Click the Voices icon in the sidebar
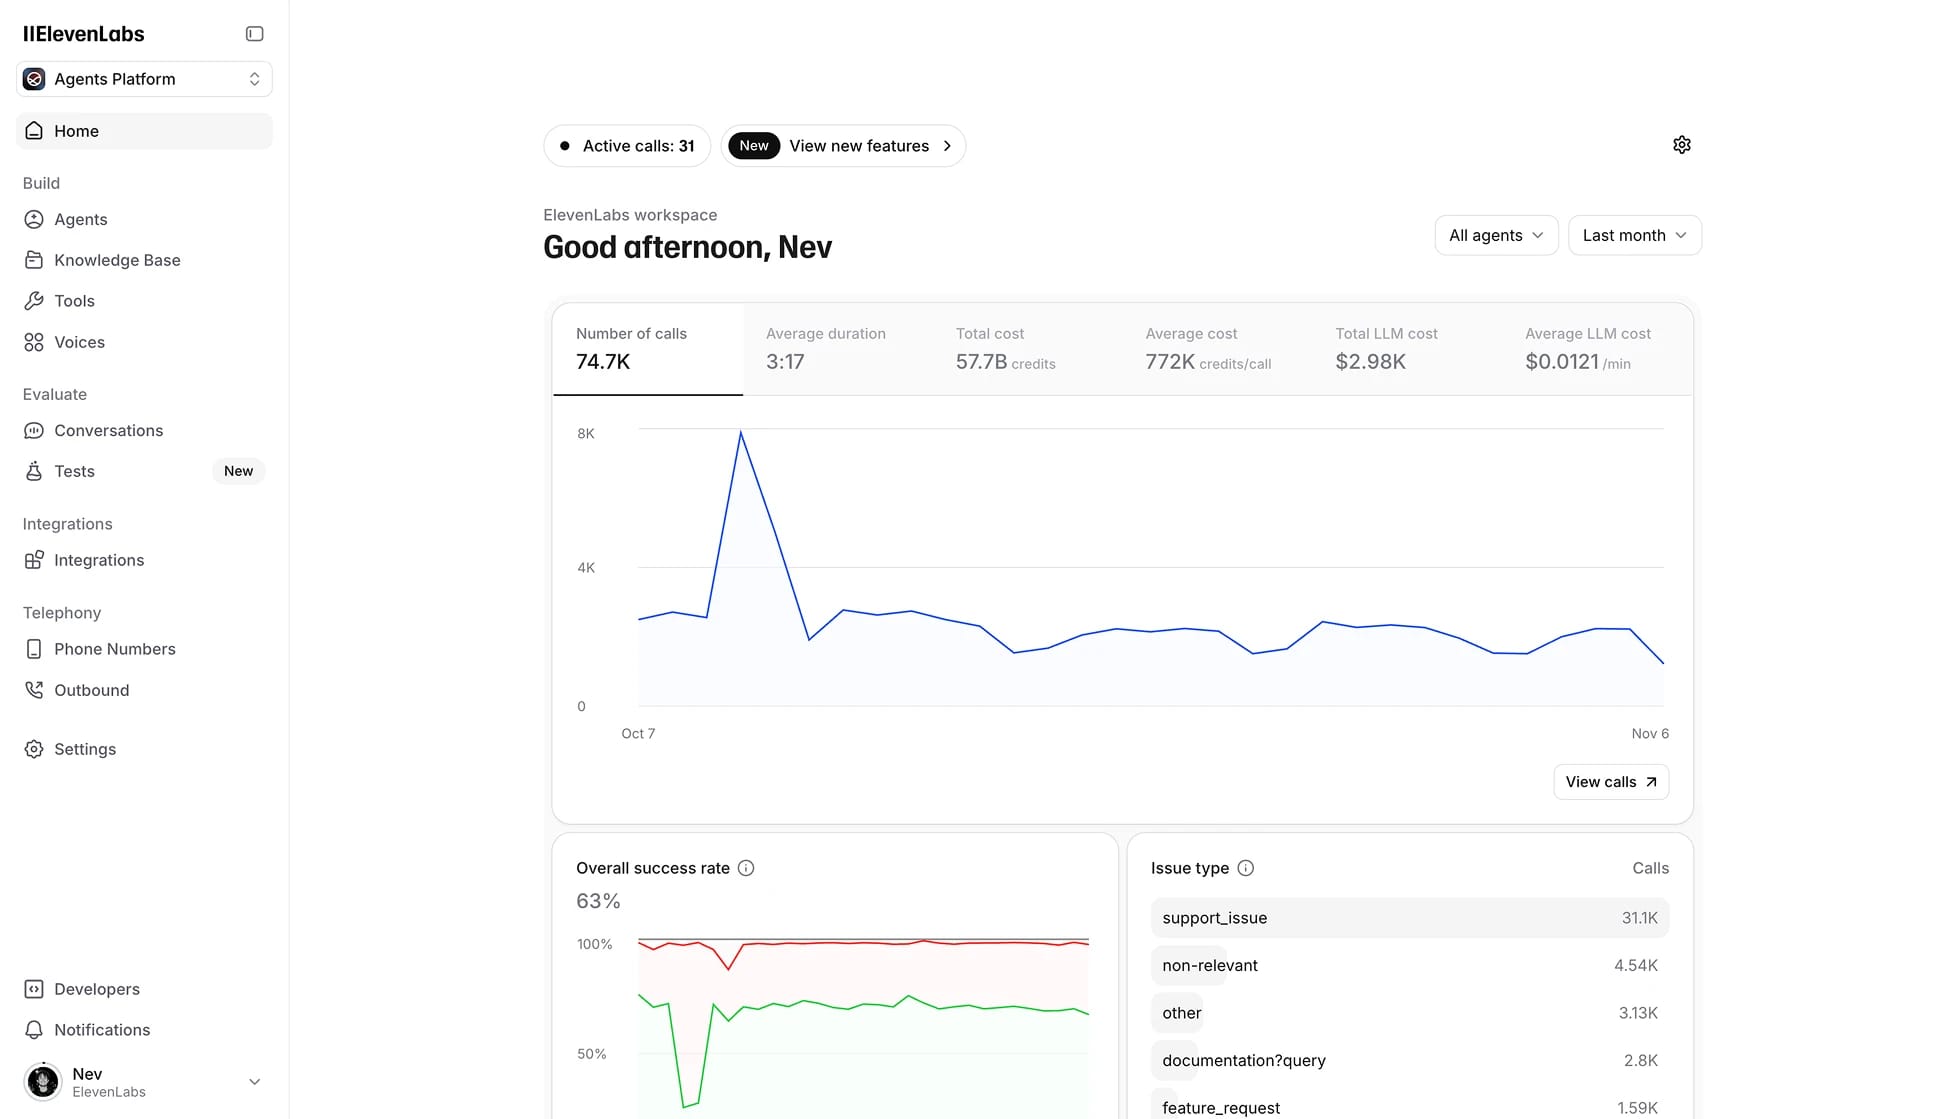This screenshot has height=1119, width=1956. [34, 341]
